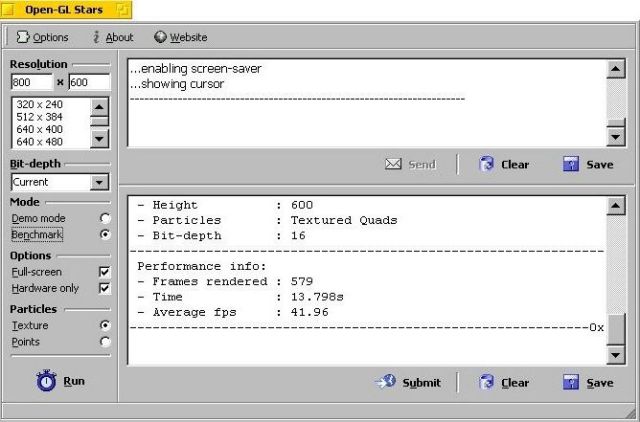Choose Points particle radio button
This screenshot has height=422, width=640.
pos(105,342)
